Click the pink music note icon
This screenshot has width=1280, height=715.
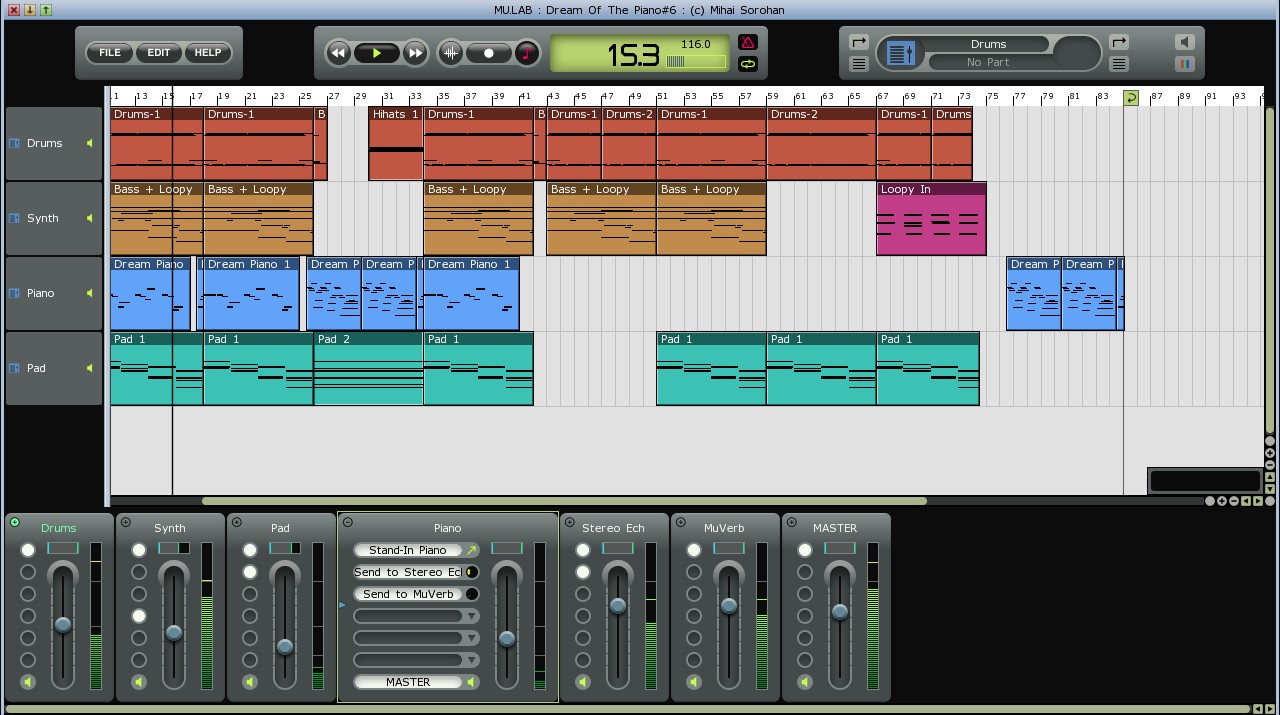[x=527, y=53]
